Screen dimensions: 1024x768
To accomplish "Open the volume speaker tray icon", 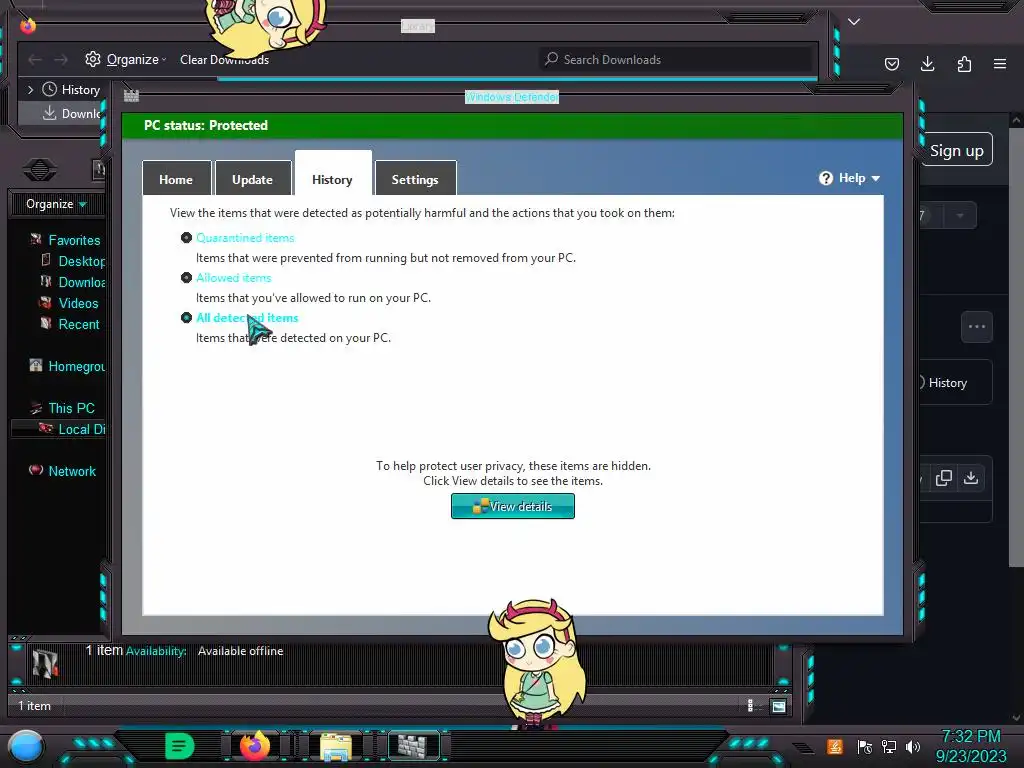I will (x=913, y=746).
